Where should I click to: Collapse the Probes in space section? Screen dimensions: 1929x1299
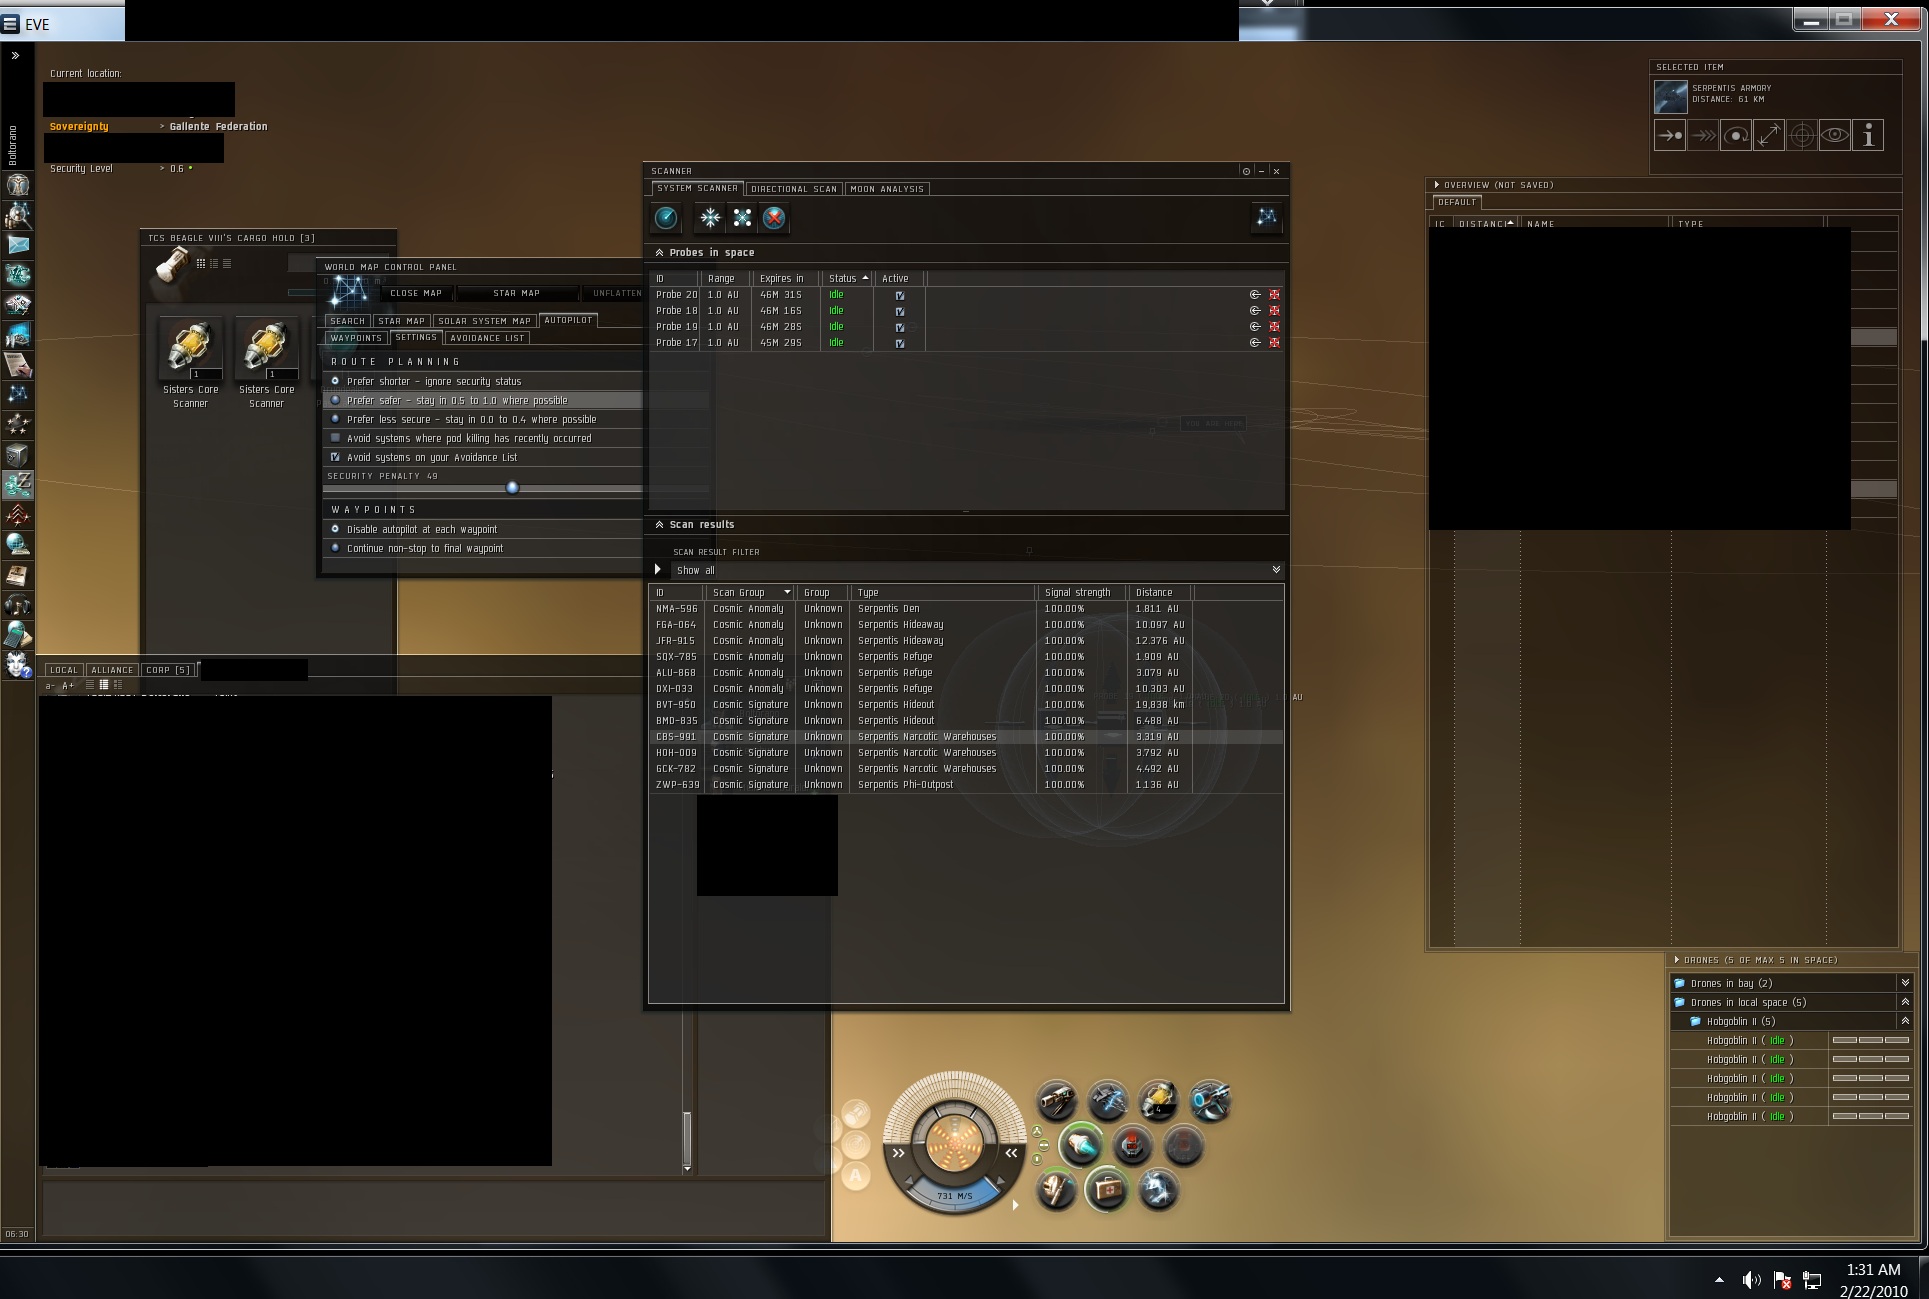coord(659,253)
